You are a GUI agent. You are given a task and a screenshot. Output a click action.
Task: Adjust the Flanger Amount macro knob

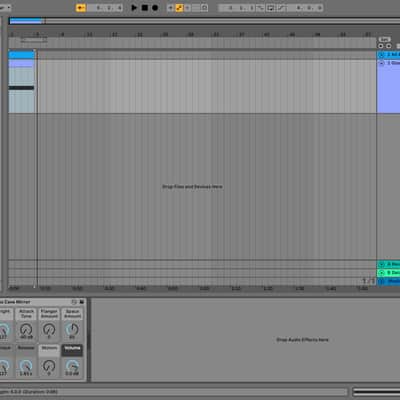(x=49, y=330)
